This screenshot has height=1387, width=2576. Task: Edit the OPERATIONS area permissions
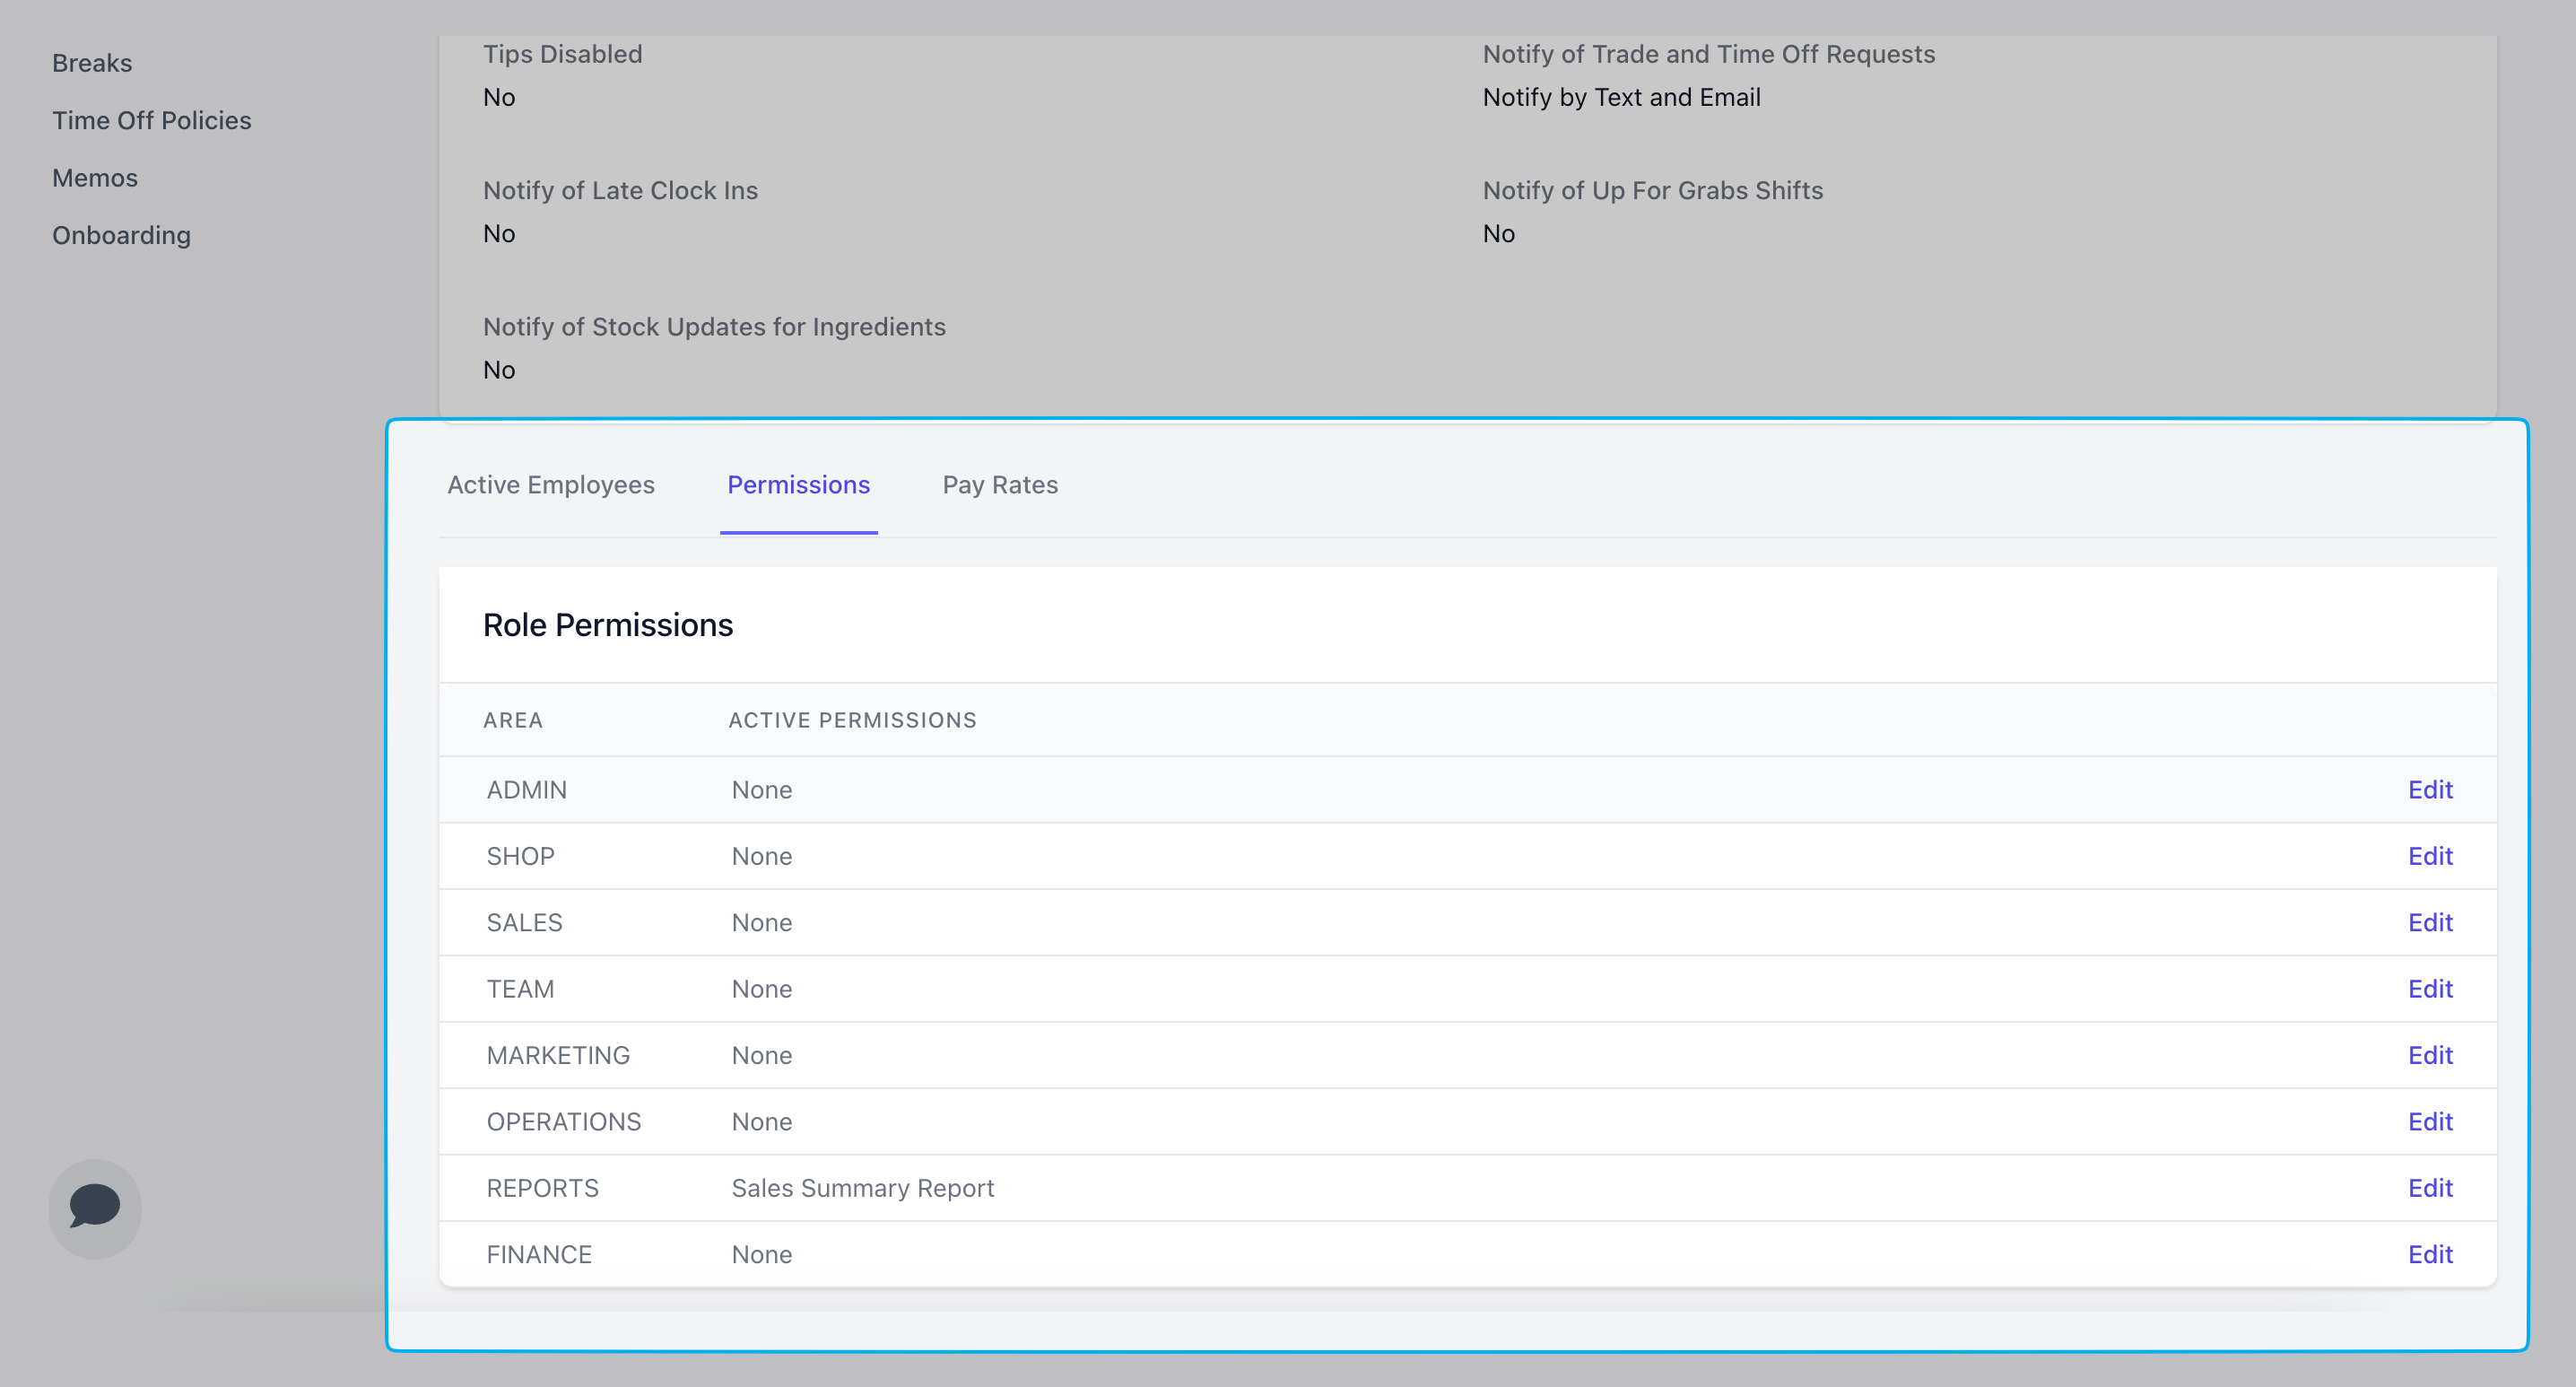pos(2429,1121)
